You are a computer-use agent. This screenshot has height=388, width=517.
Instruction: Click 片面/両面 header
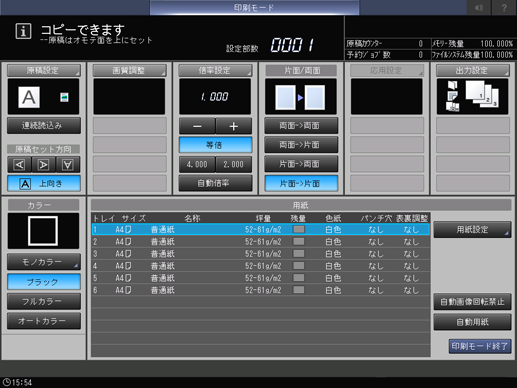tap(301, 70)
